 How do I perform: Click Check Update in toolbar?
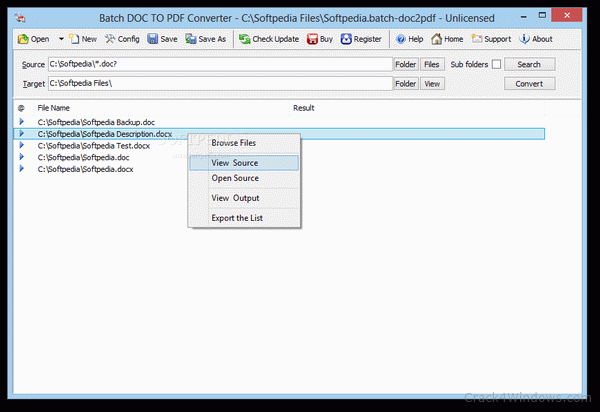244,39
